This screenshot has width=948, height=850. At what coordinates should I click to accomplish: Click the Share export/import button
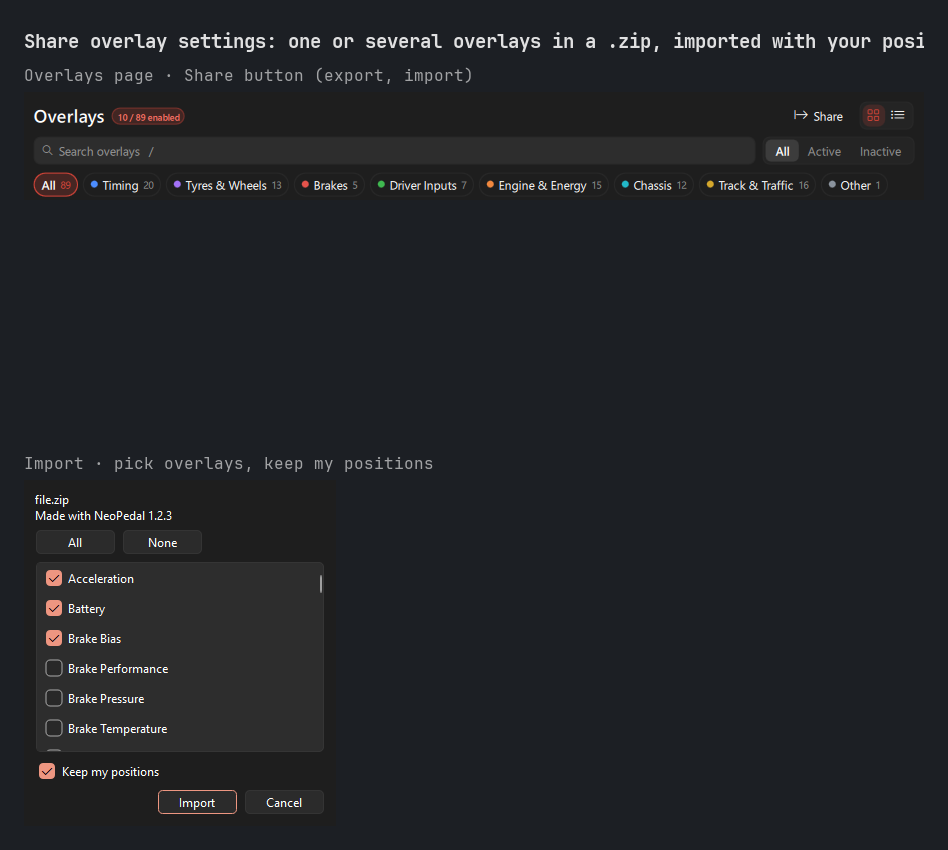coord(818,116)
